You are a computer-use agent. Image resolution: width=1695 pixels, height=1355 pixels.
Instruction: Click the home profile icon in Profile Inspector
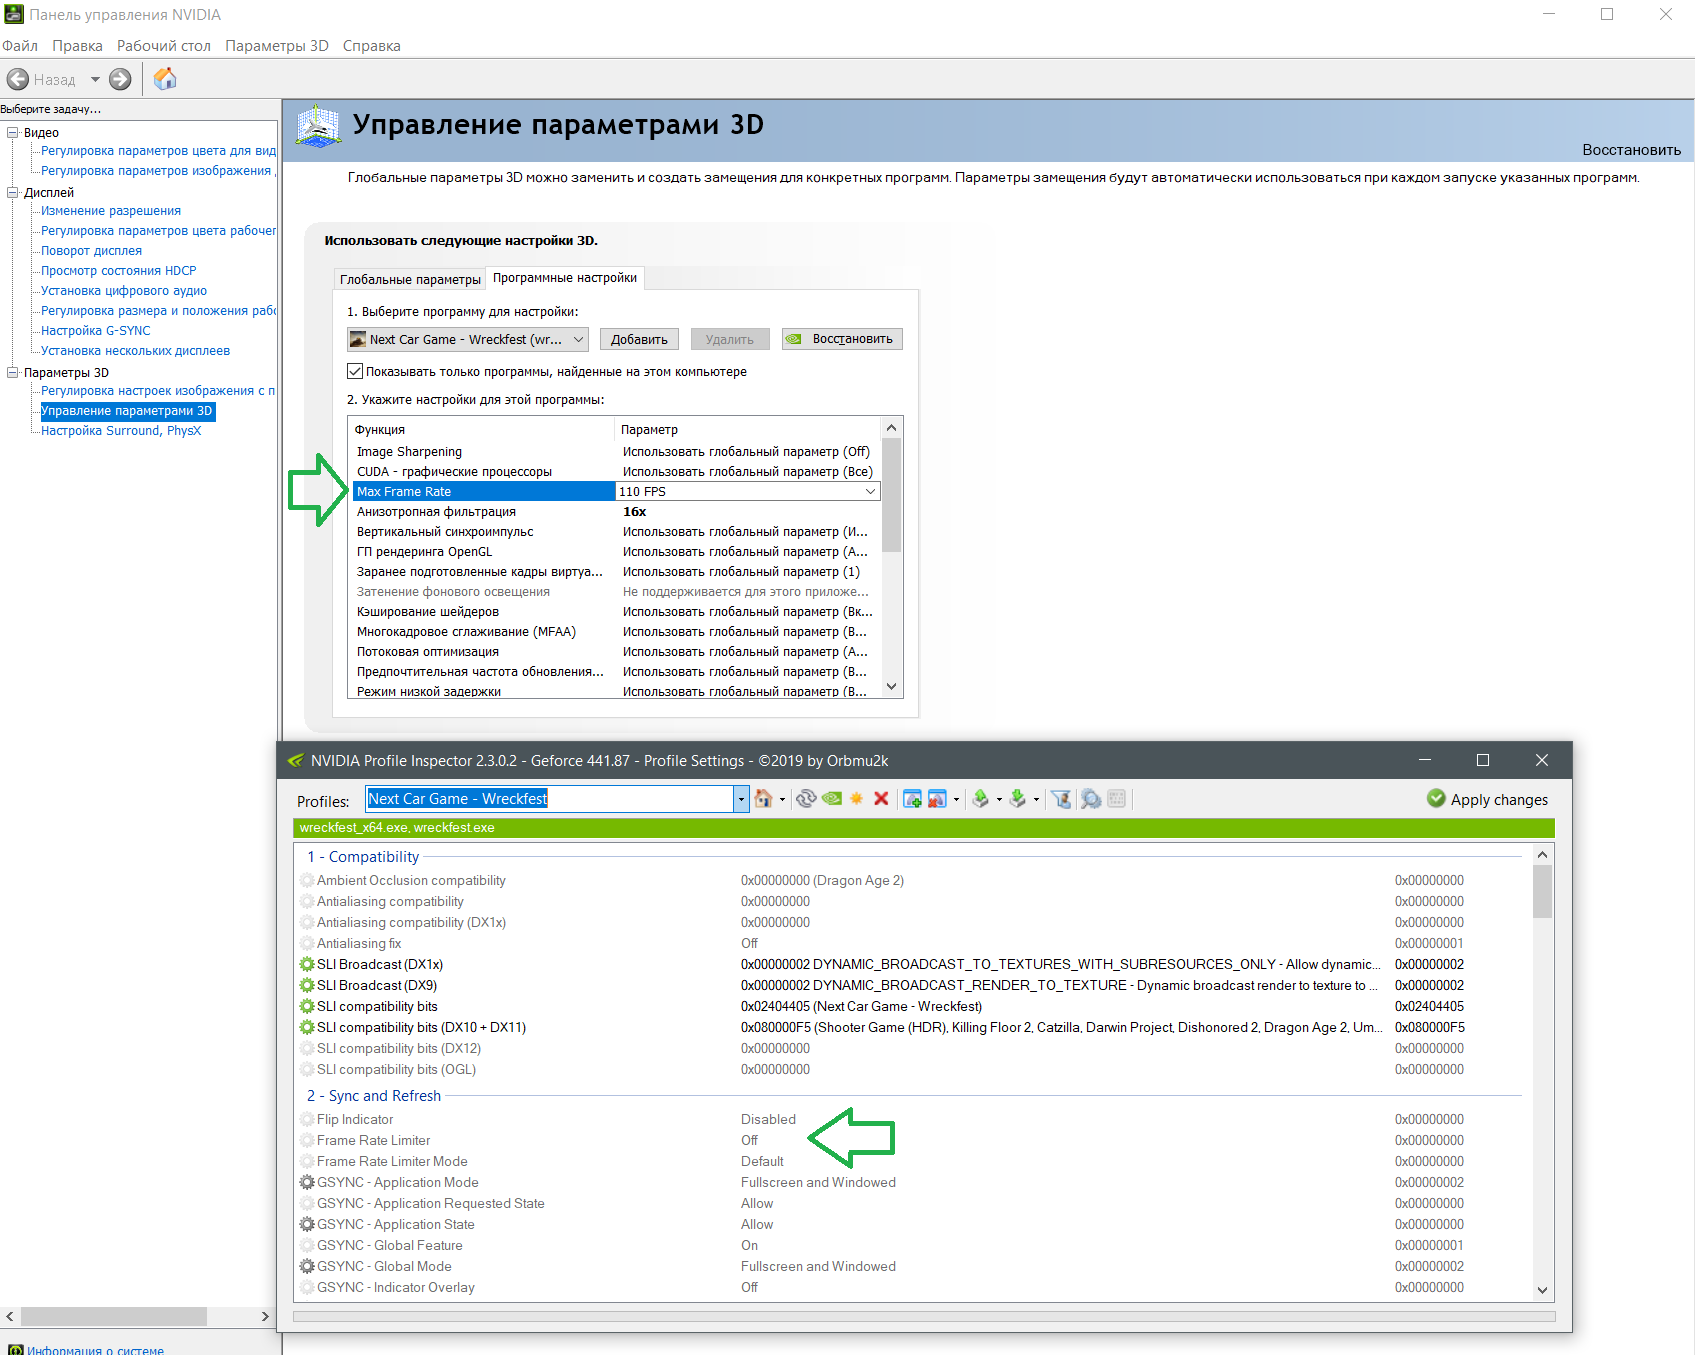[x=763, y=799]
